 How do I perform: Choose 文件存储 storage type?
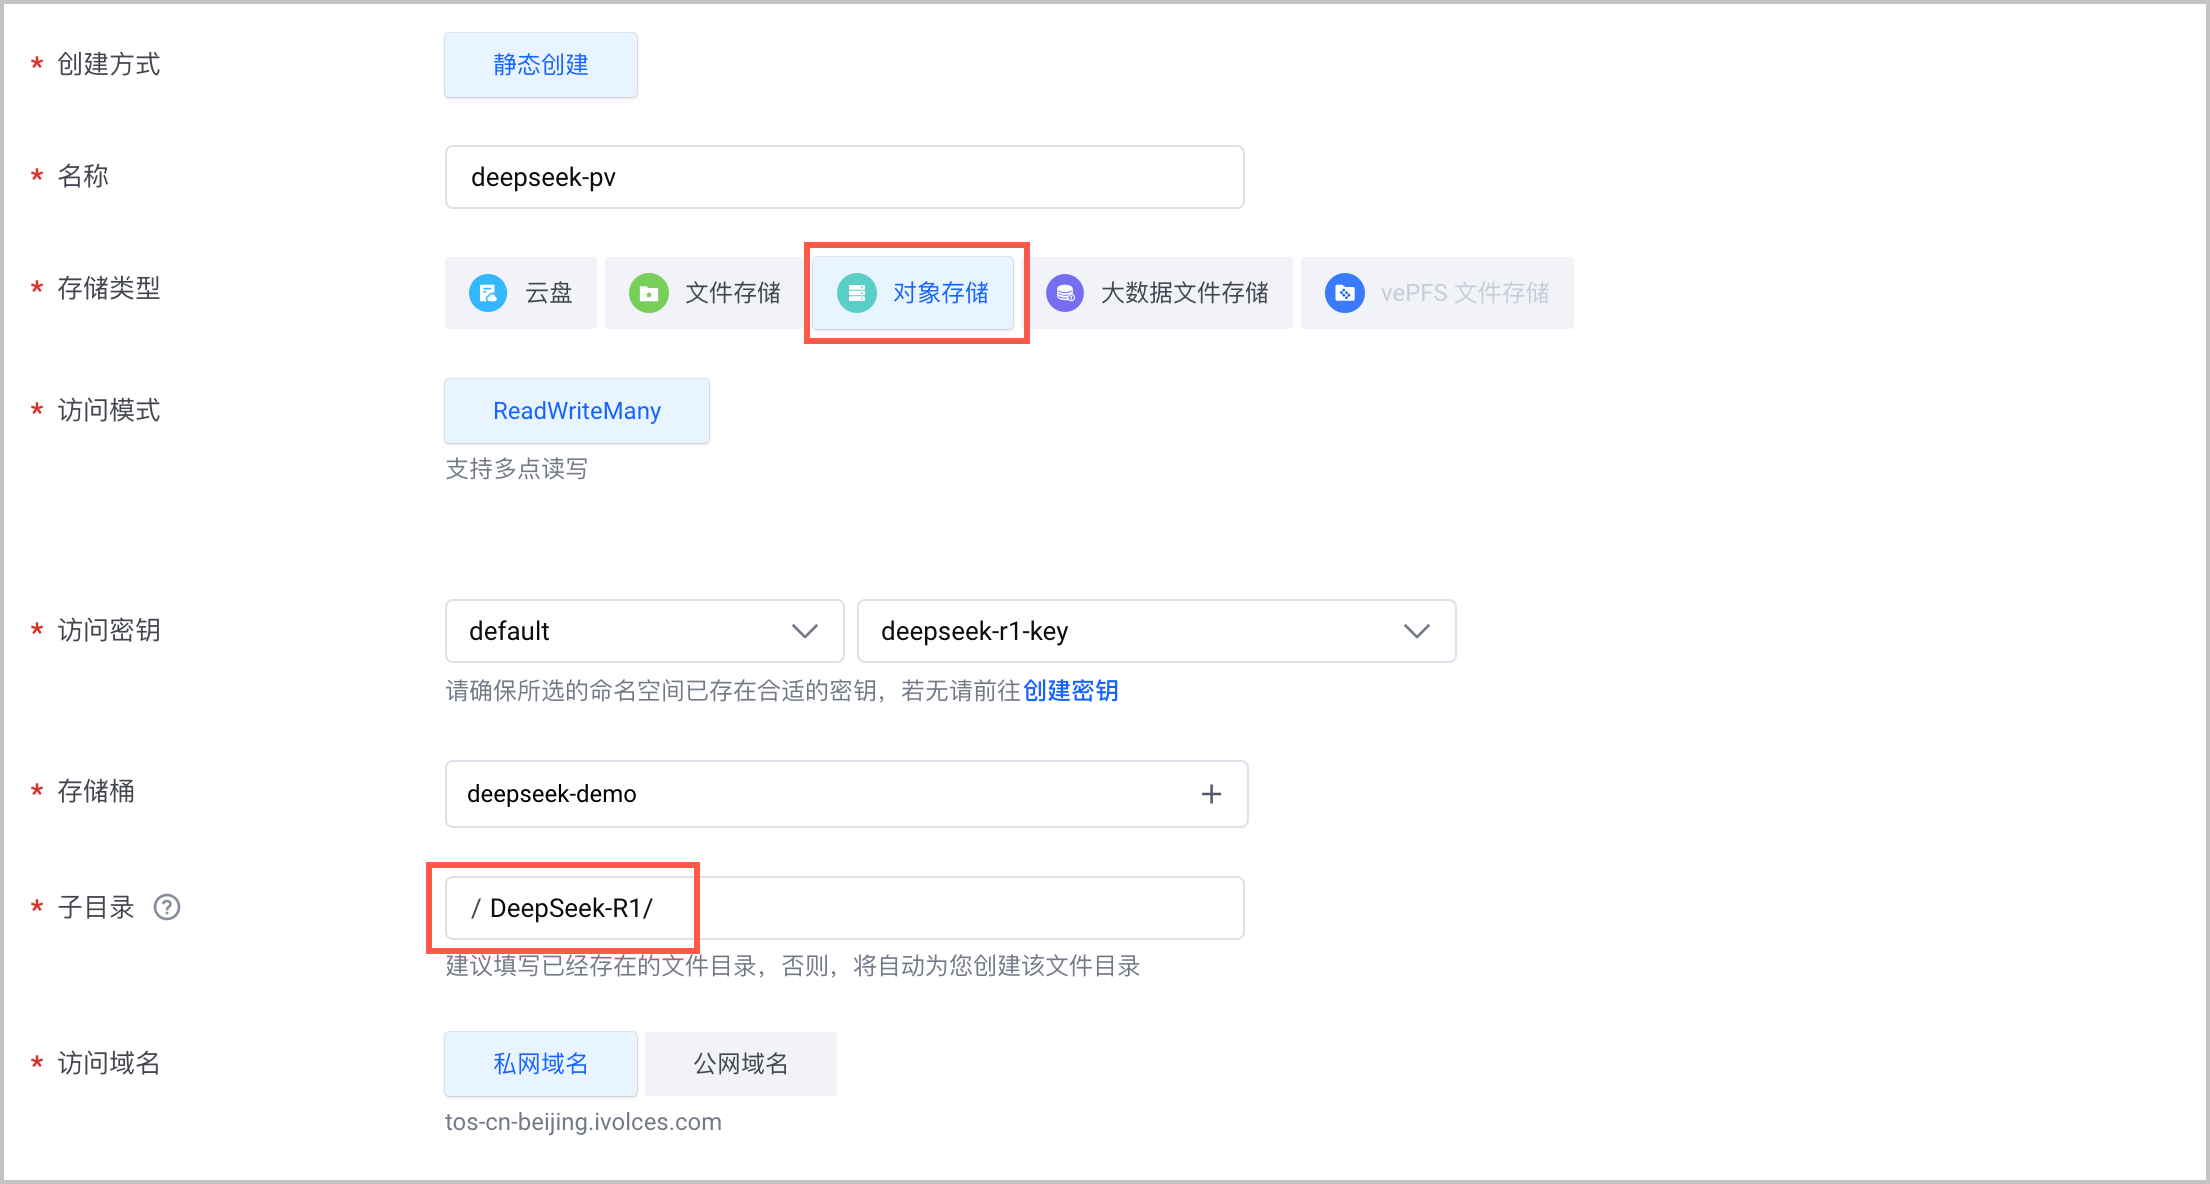click(732, 293)
